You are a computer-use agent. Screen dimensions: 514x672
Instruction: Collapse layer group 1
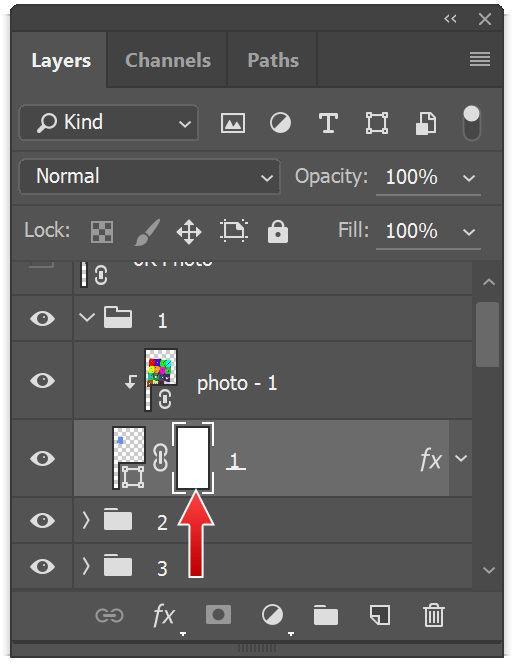(x=87, y=318)
